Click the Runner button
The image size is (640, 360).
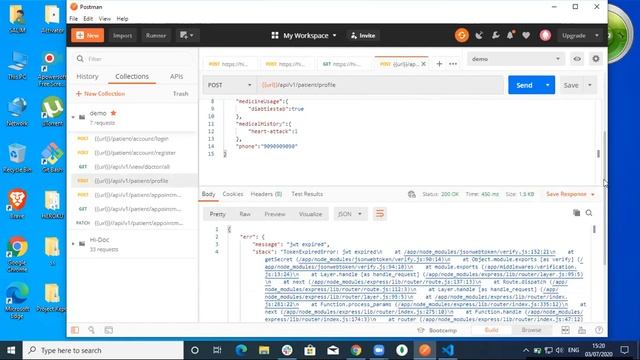click(156, 36)
